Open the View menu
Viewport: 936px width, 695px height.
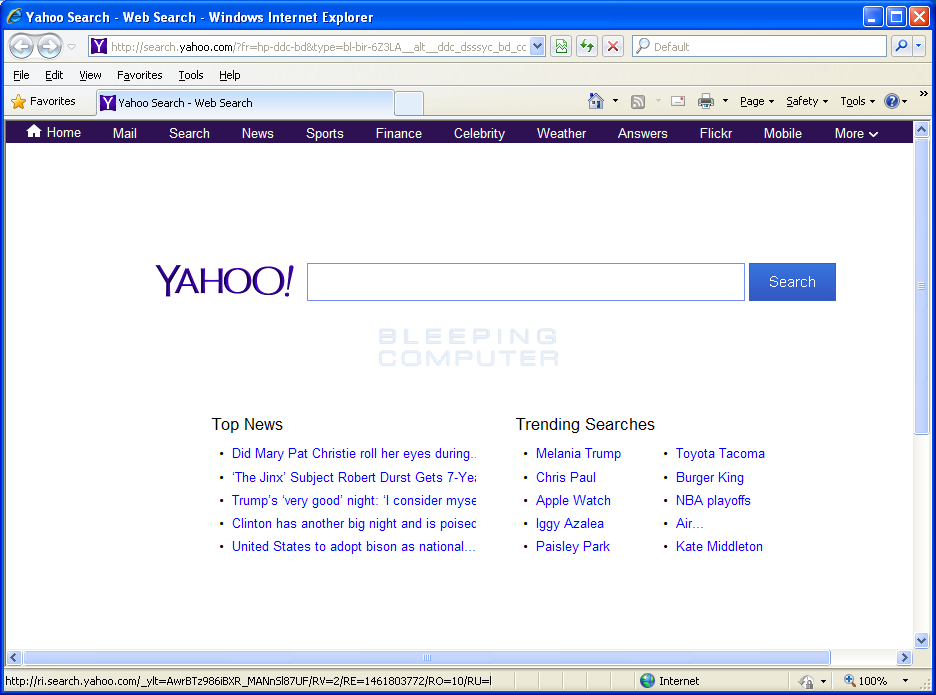tap(90, 75)
